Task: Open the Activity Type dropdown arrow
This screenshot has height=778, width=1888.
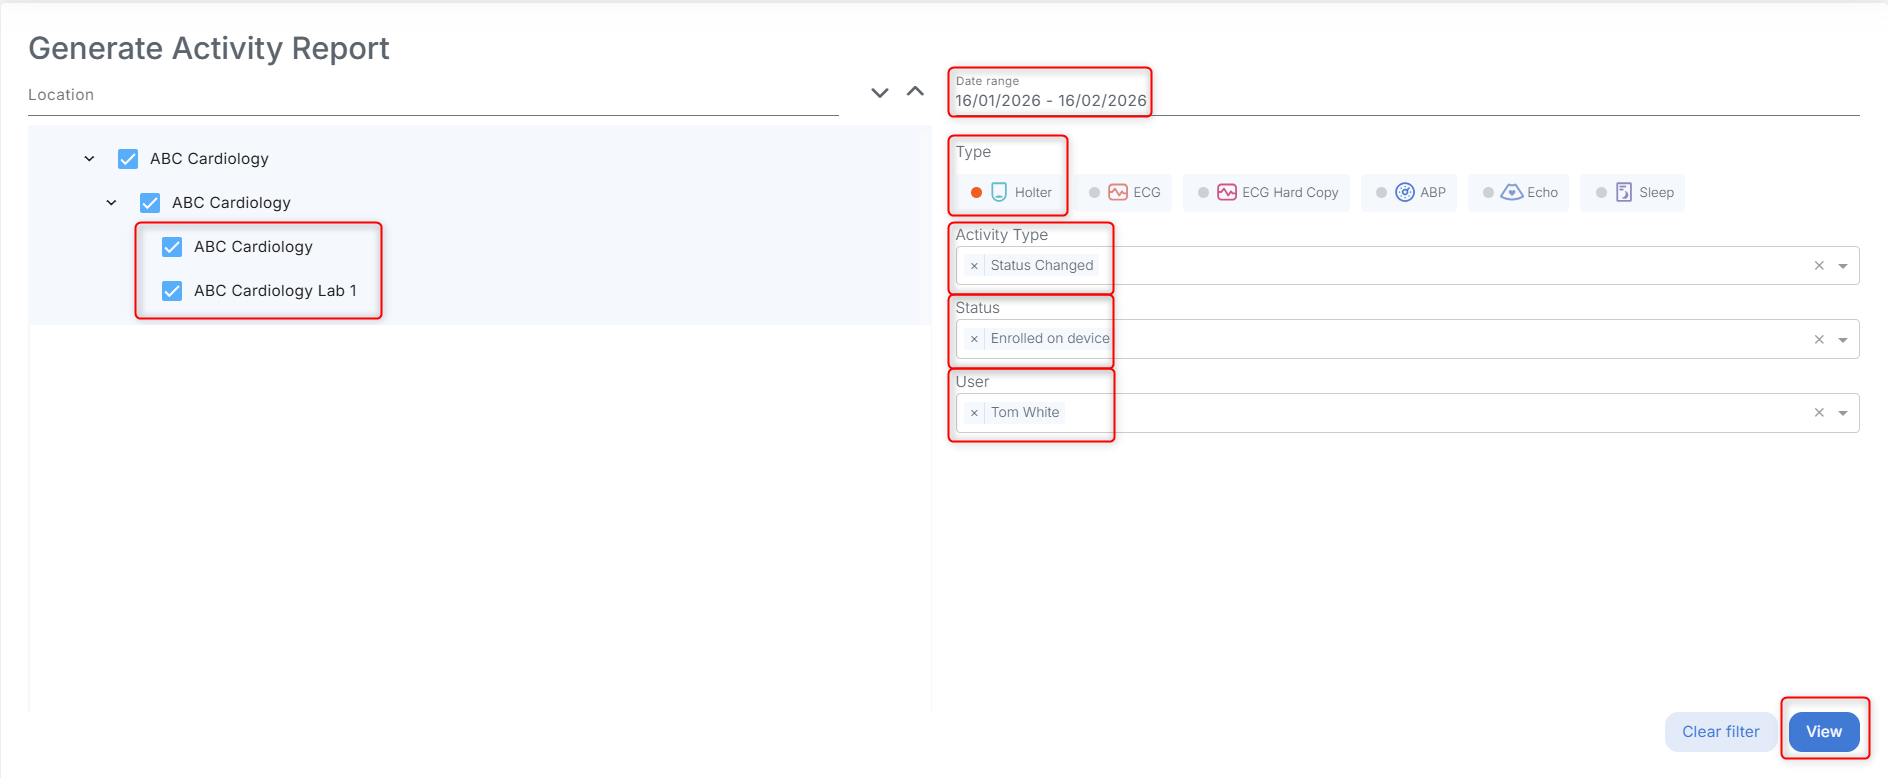Action: point(1842,266)
